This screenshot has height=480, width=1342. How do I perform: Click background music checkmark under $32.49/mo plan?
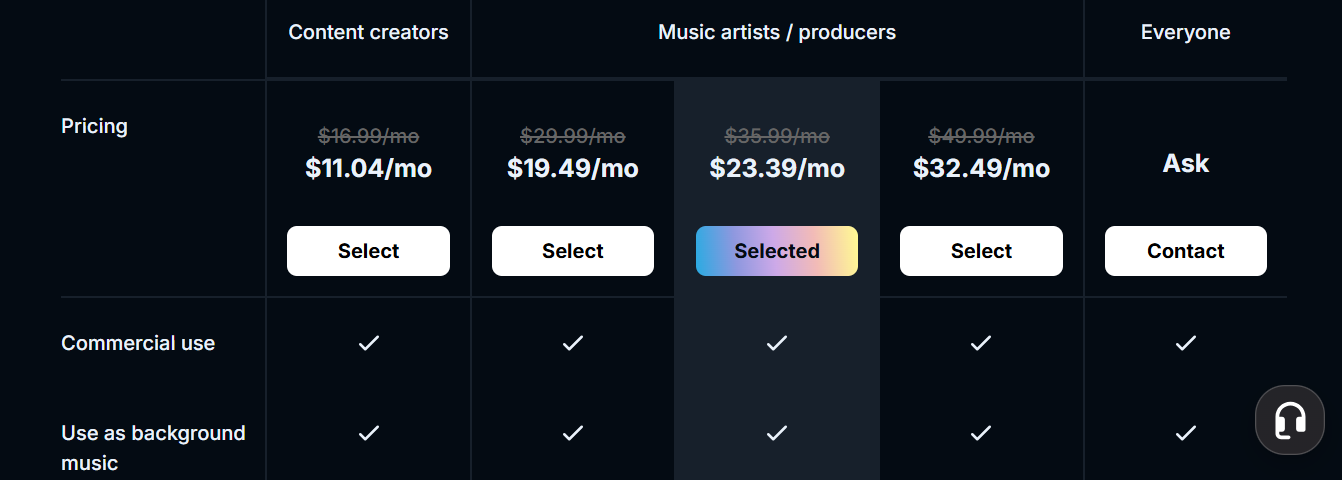click(981, 433)
